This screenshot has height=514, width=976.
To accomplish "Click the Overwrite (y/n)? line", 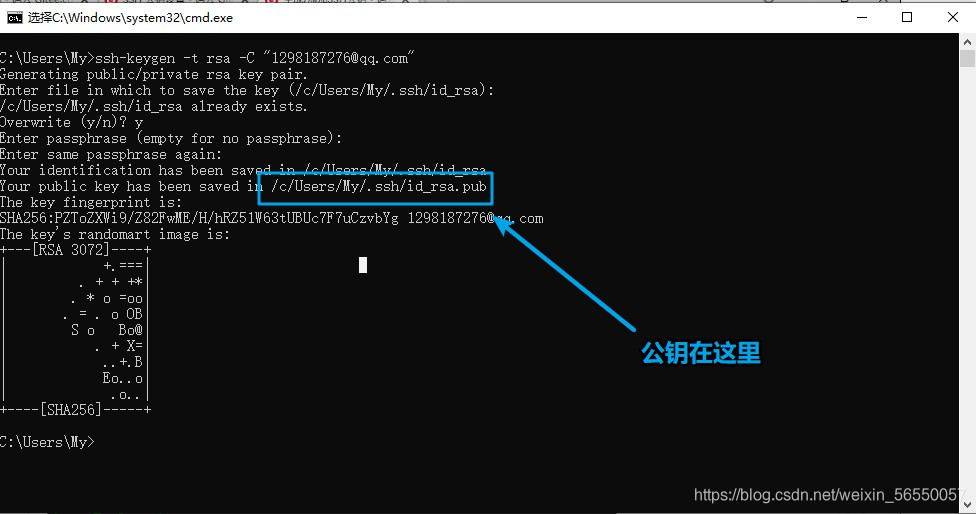I will (72, 123).
